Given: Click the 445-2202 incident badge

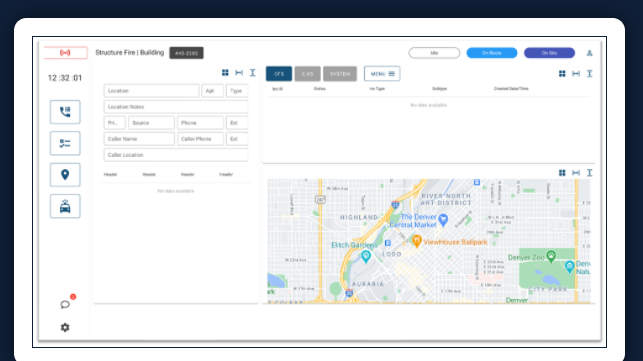Looking at the screenshot, I should coord(187,53).
